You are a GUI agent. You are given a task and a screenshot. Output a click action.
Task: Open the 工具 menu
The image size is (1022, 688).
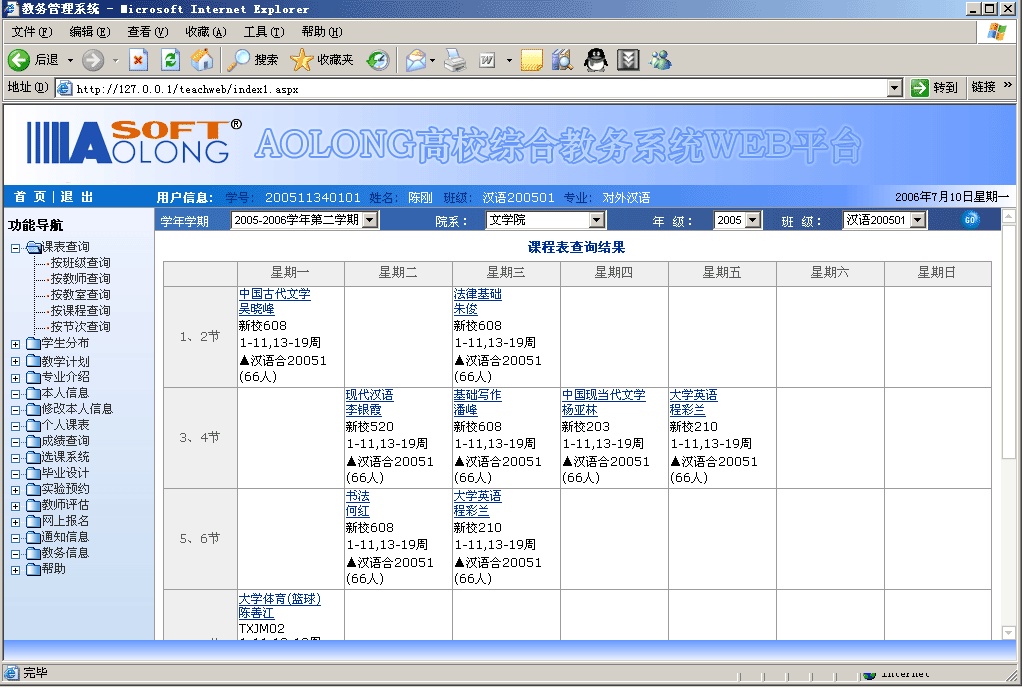pos(263,32)
